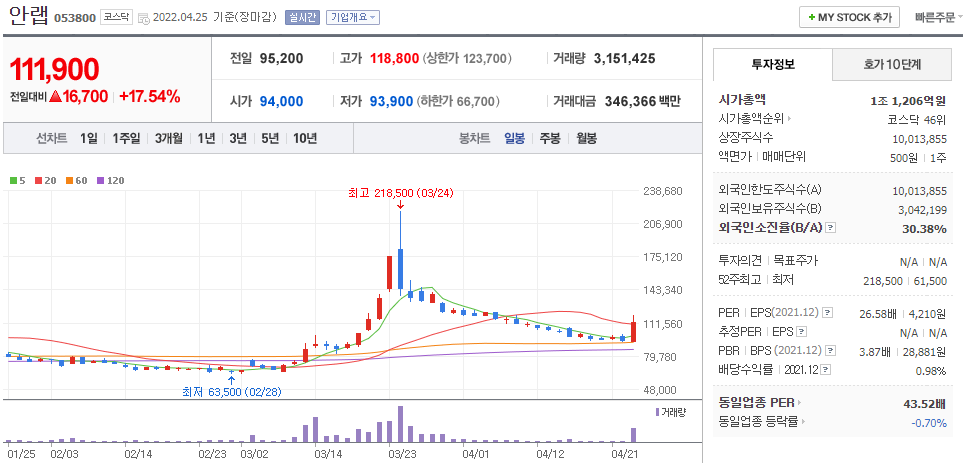The width and height of the screenshot is (969, 463).
Task: Click the 외국인보유주식수(B) value 3,042,199
Action: [922, 210]
